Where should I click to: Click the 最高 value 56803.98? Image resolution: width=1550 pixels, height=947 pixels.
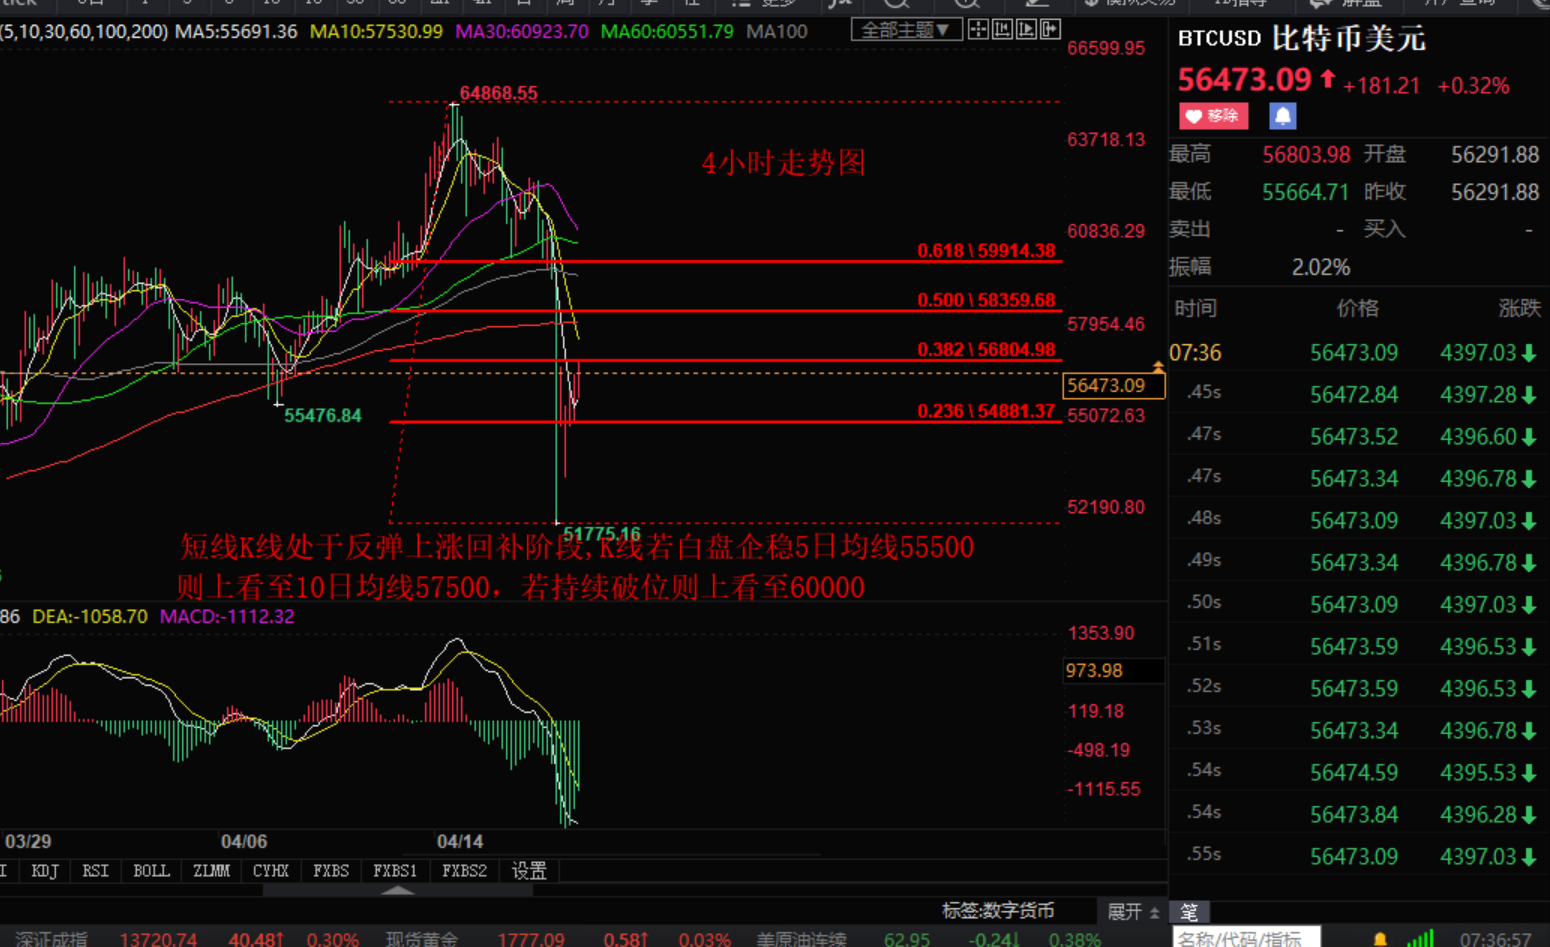coord(1306,155)
